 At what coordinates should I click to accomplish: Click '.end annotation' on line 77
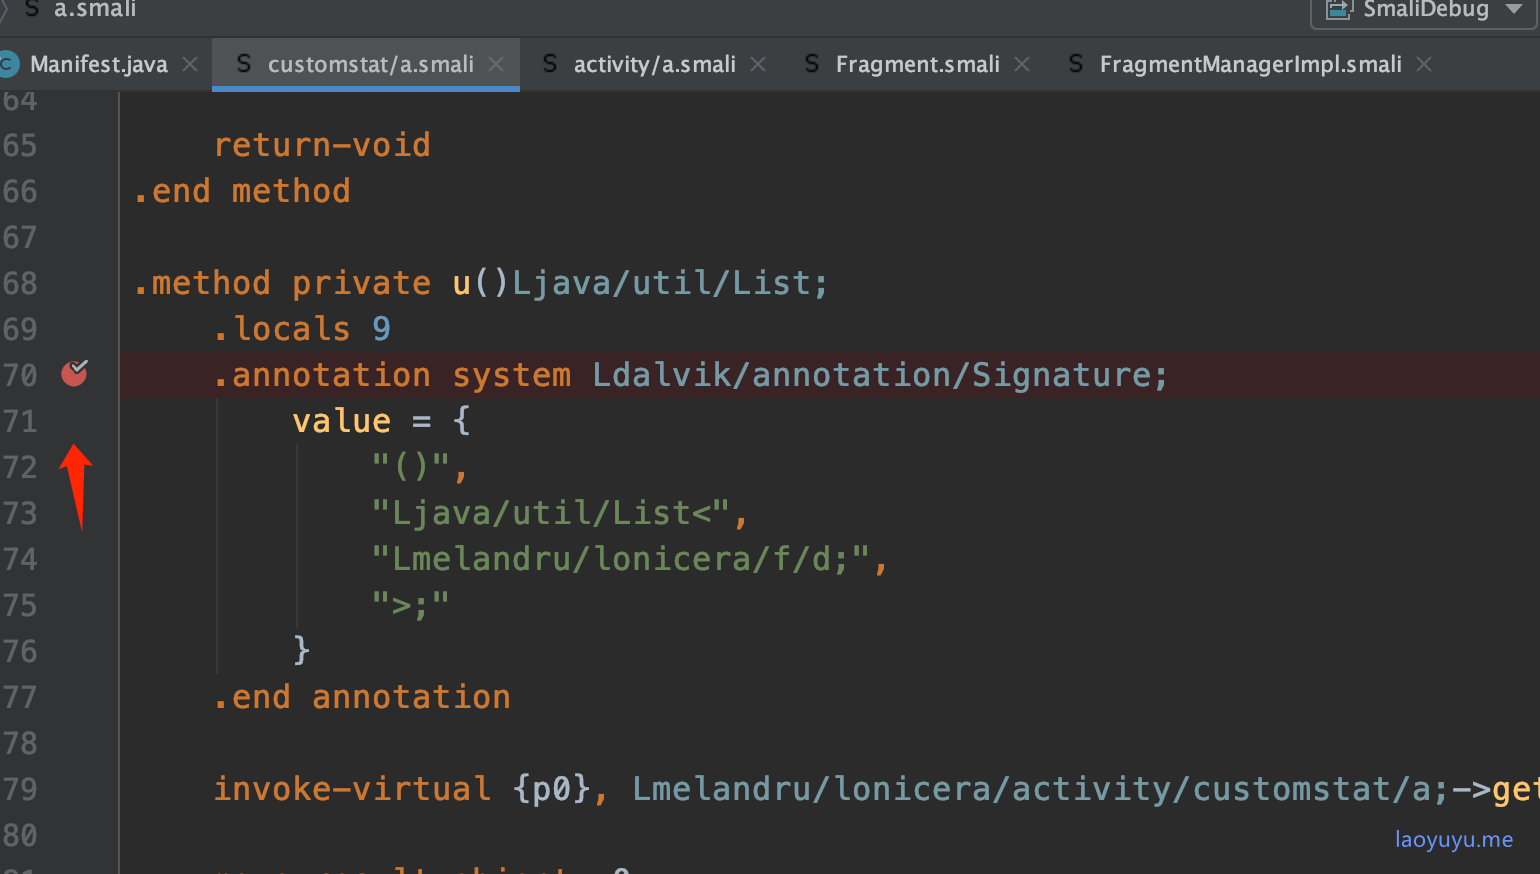tap(362, 697)
